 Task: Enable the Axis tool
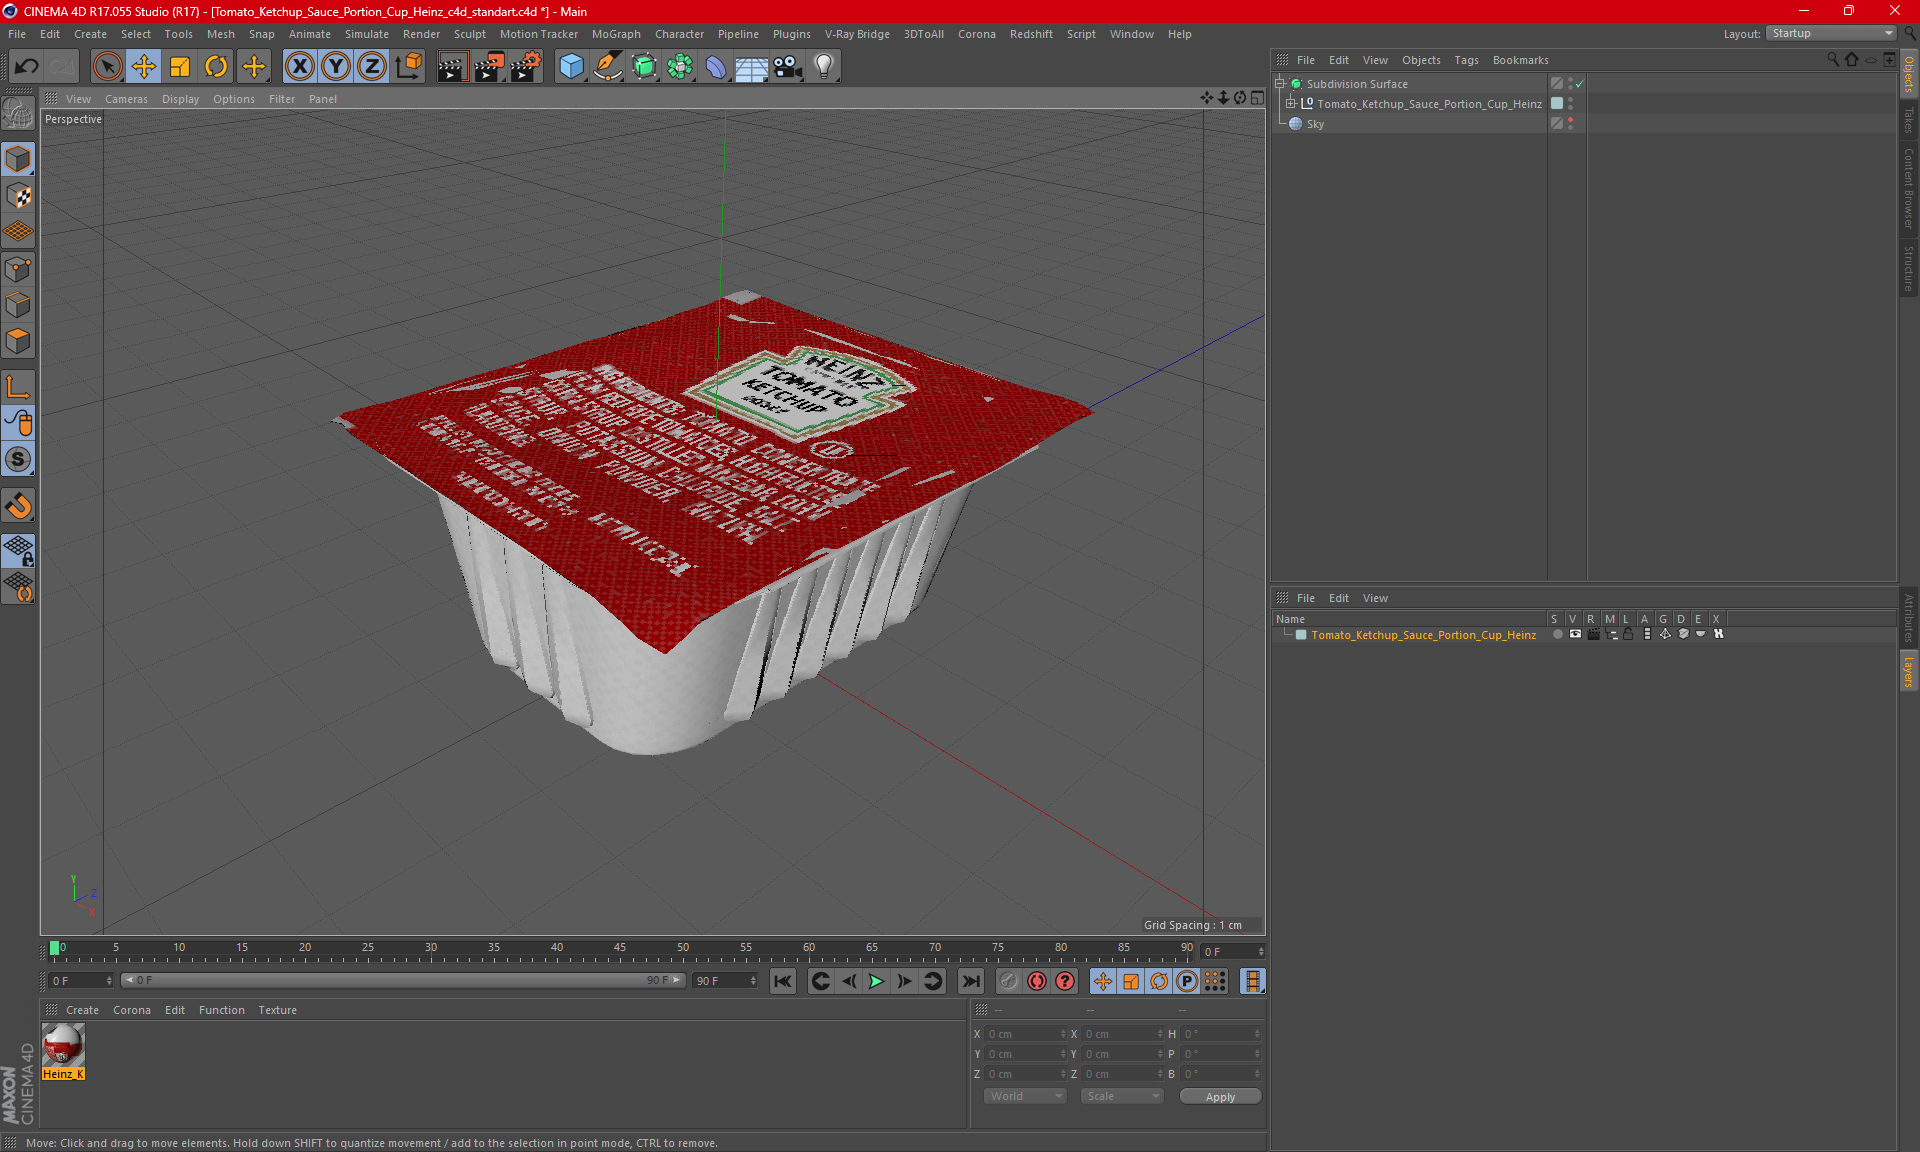(x=19, y=387)
